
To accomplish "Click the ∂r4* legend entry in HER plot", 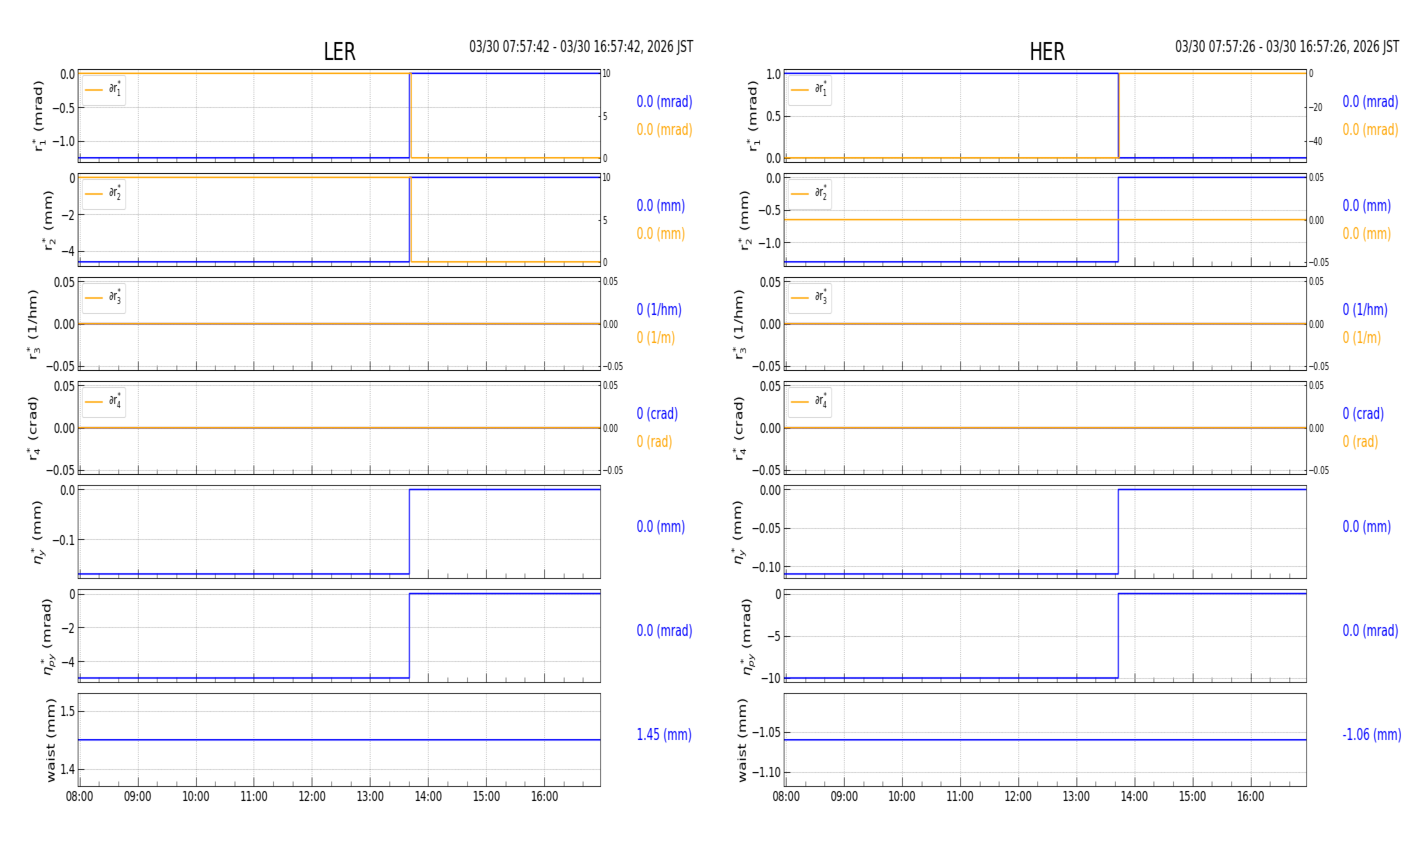I will (810, 402).
